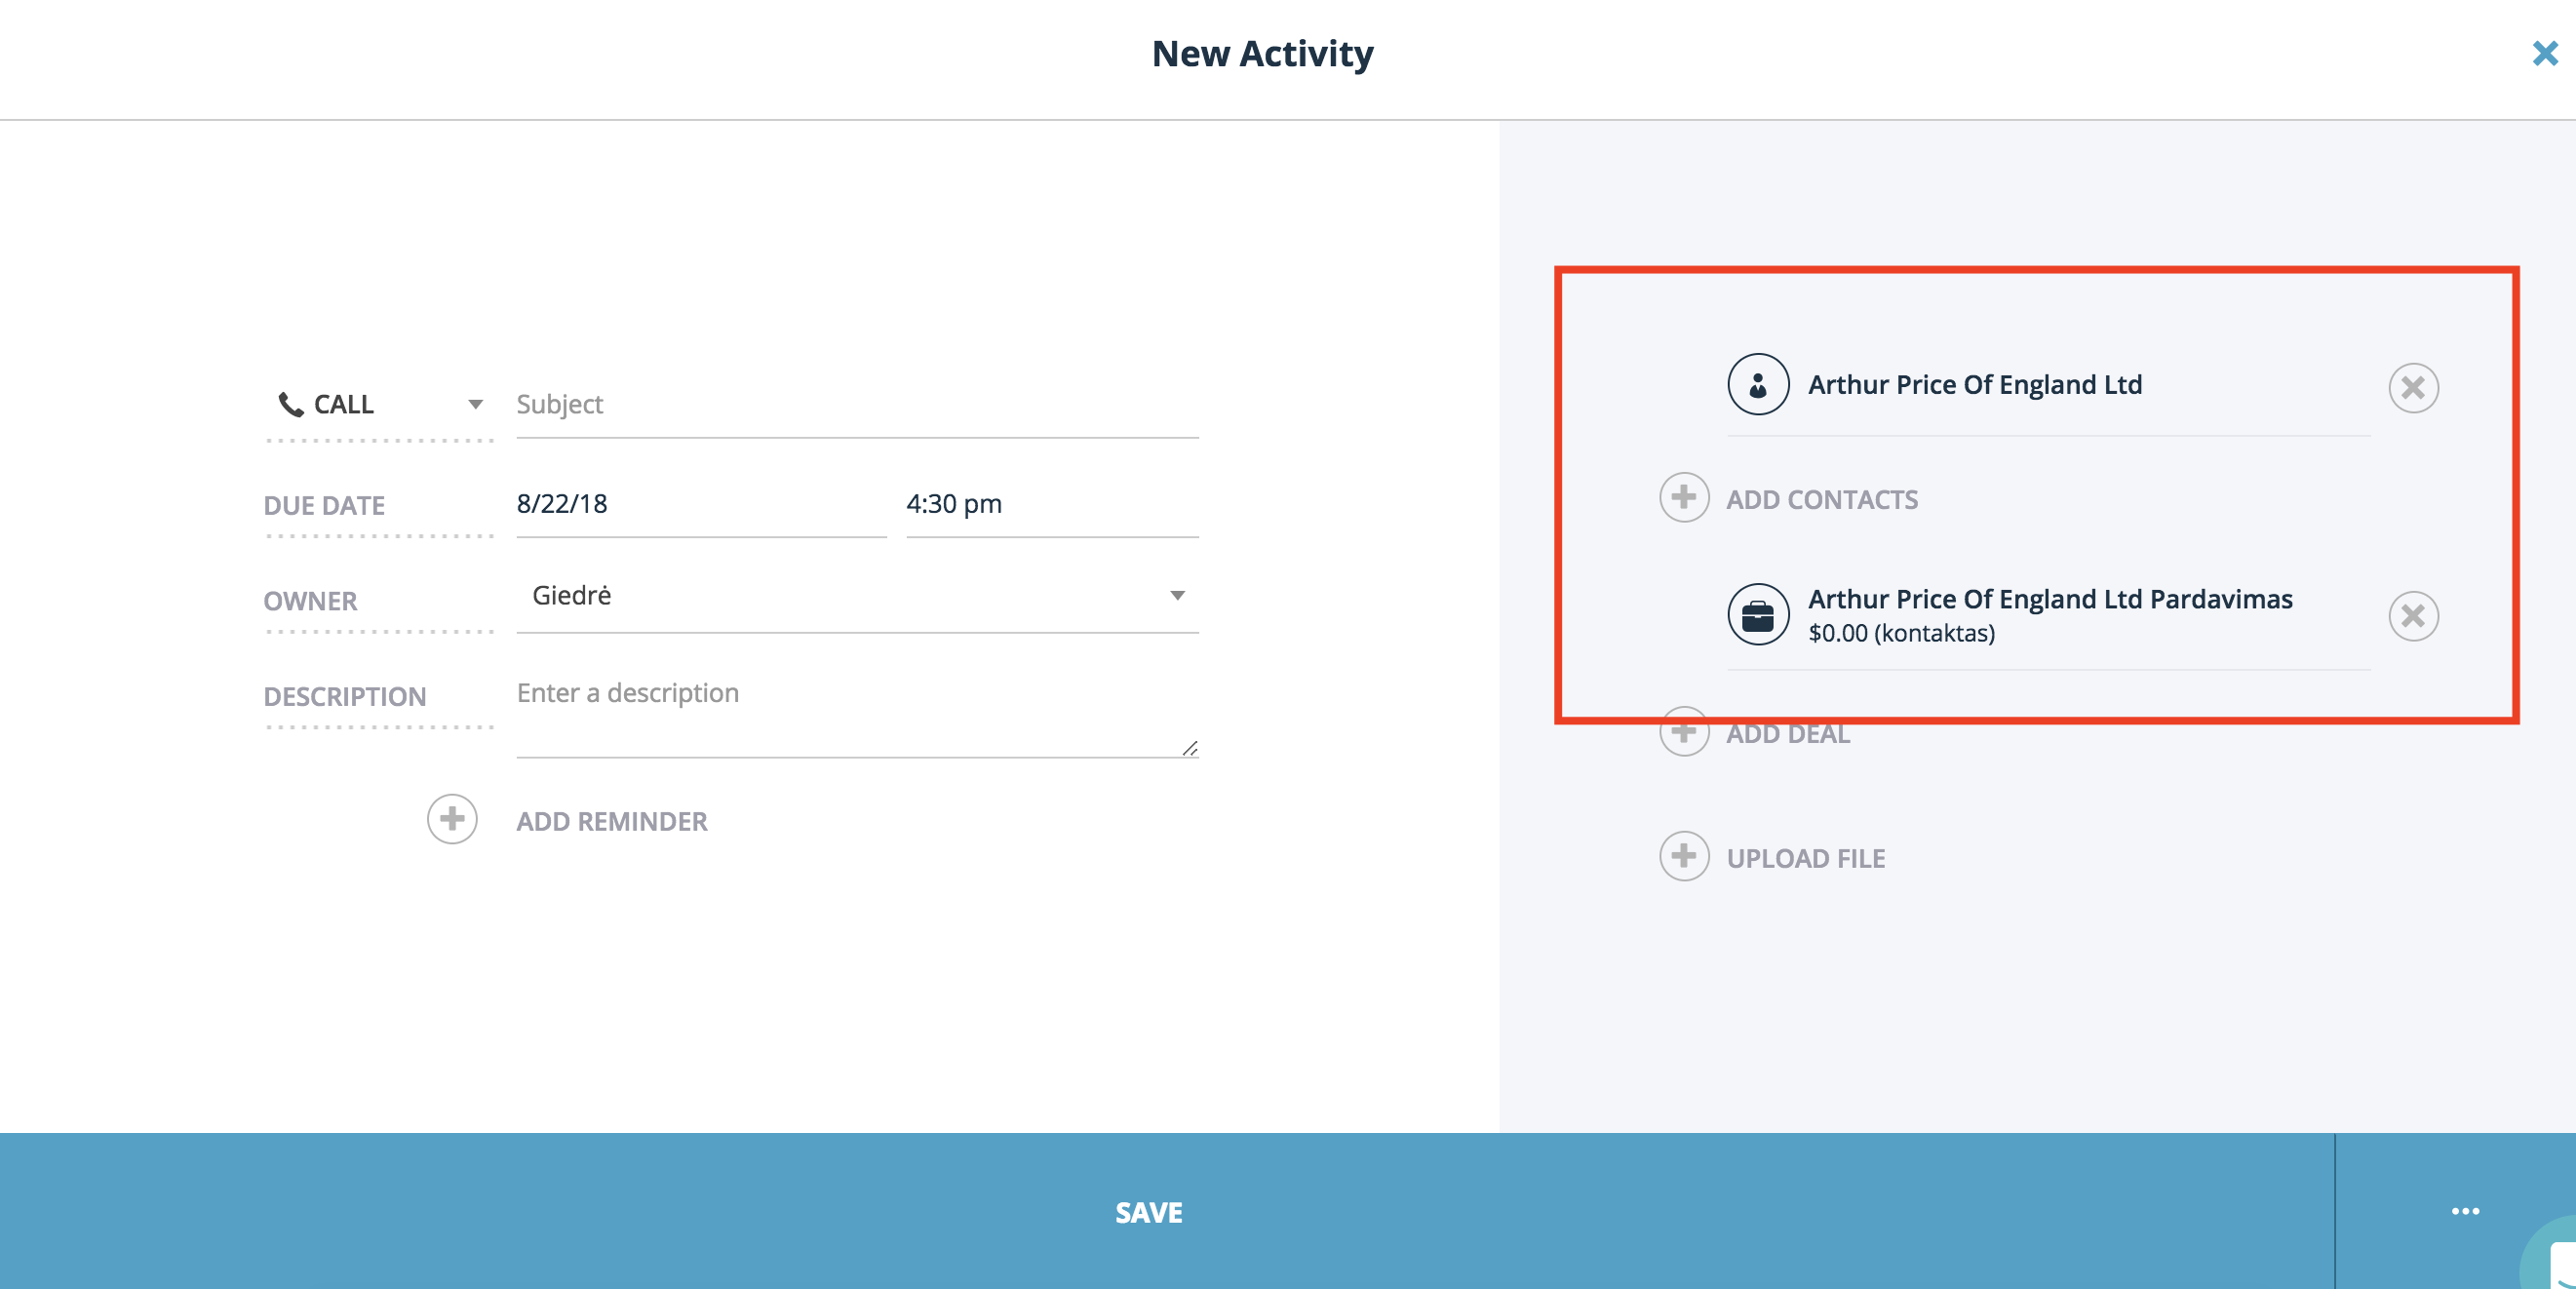Click the person icon for Arthur Price contact
2576x1289 pixels.
coord(1758,384)
